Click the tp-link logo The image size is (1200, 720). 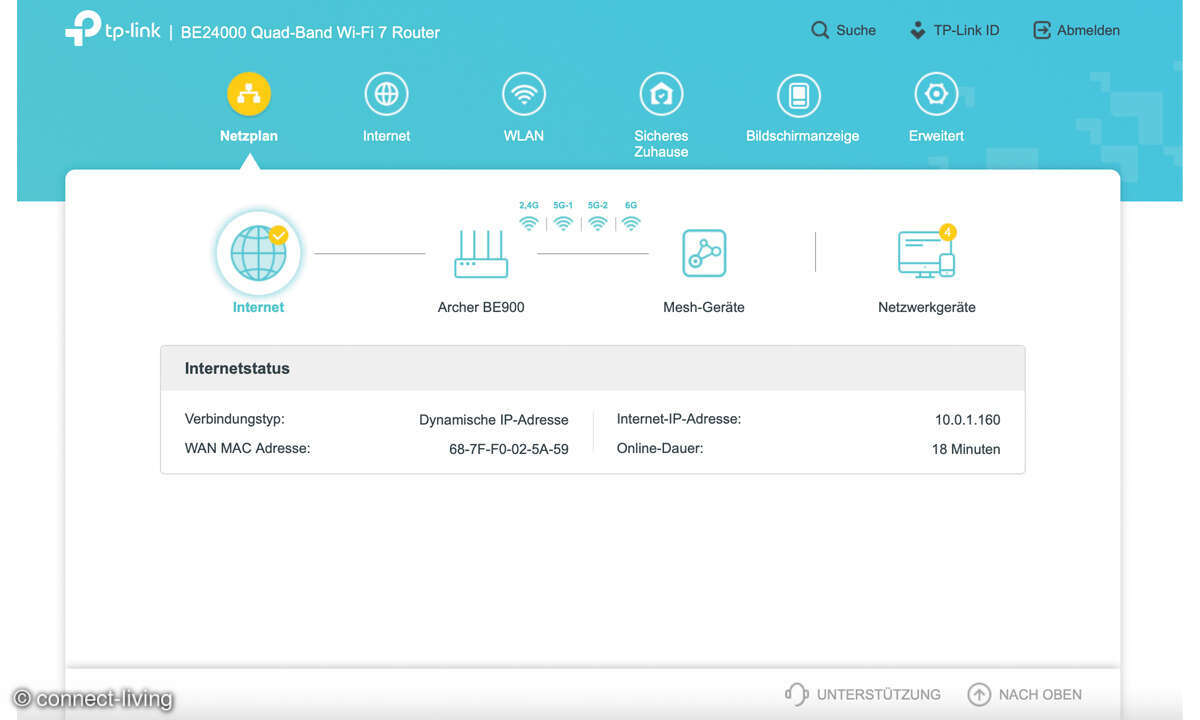point(113,29)
